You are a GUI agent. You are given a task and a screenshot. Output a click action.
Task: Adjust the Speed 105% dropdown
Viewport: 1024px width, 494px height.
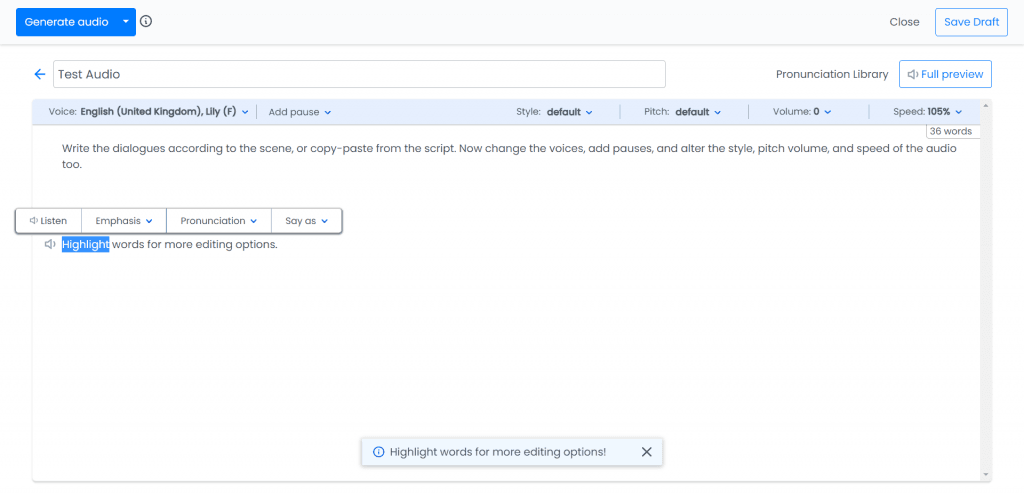(x=927, y=112)
